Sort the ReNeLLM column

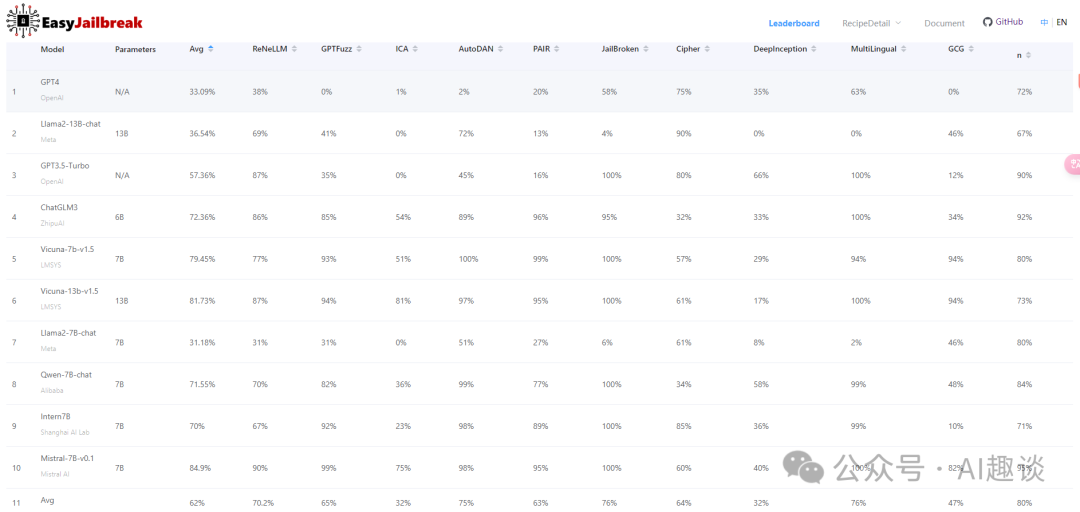tap(294, 49)
